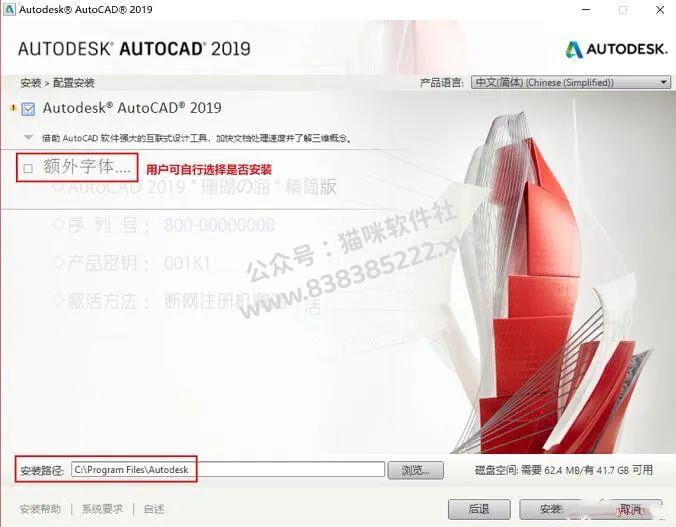
Task: Click the language dropdown arrow
Action: coord(664,82)
